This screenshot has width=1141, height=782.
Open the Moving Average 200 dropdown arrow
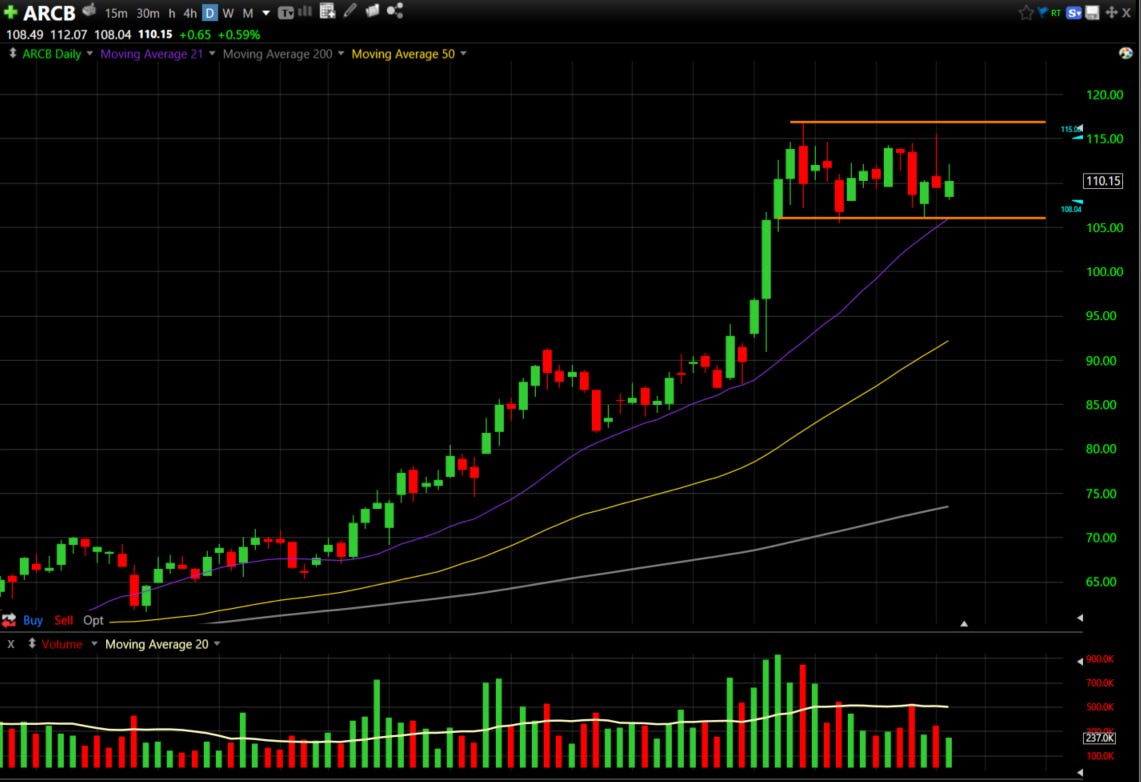(341, 53)
